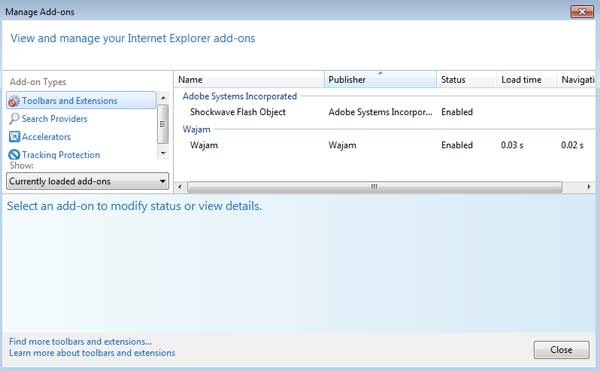
Task: Click the Tracking Protection blocked-circle icon
Action: pos(14,155)
